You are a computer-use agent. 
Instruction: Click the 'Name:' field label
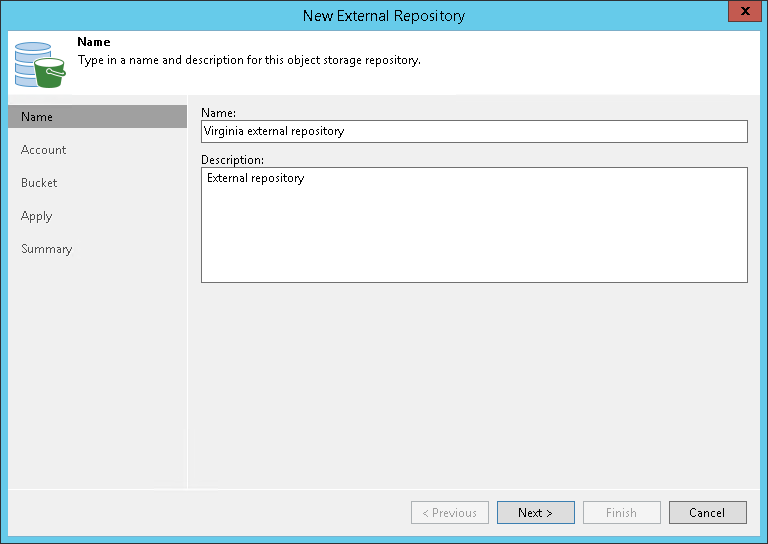tap(218, 113)
